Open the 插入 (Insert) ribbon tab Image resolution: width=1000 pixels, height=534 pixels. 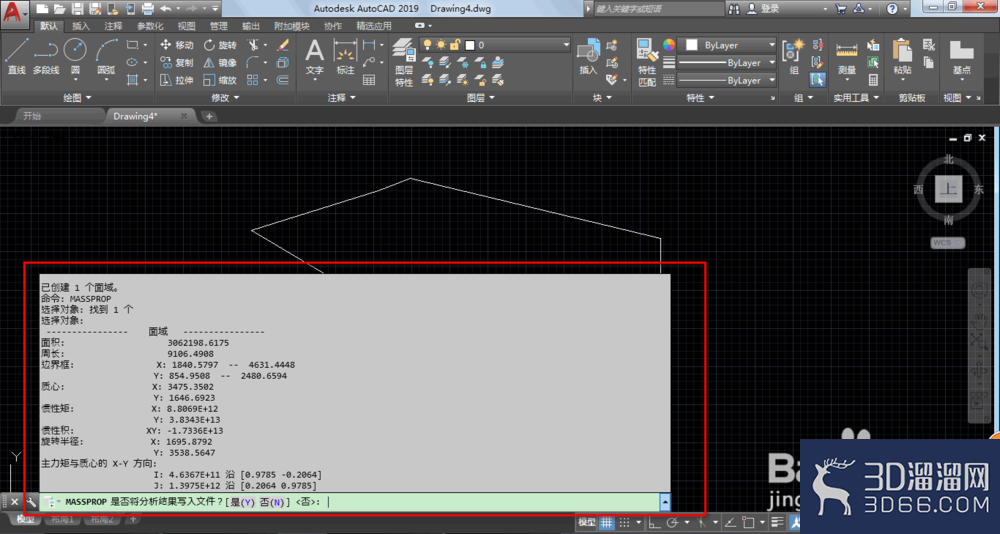[81, 26]
